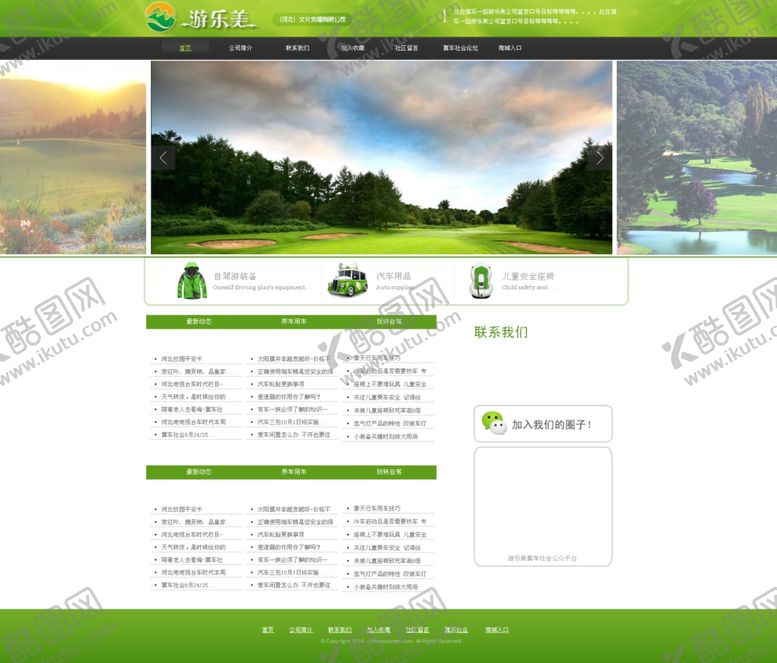Open 加入收藏 link in the footer
777x663 pixels.
379,630
